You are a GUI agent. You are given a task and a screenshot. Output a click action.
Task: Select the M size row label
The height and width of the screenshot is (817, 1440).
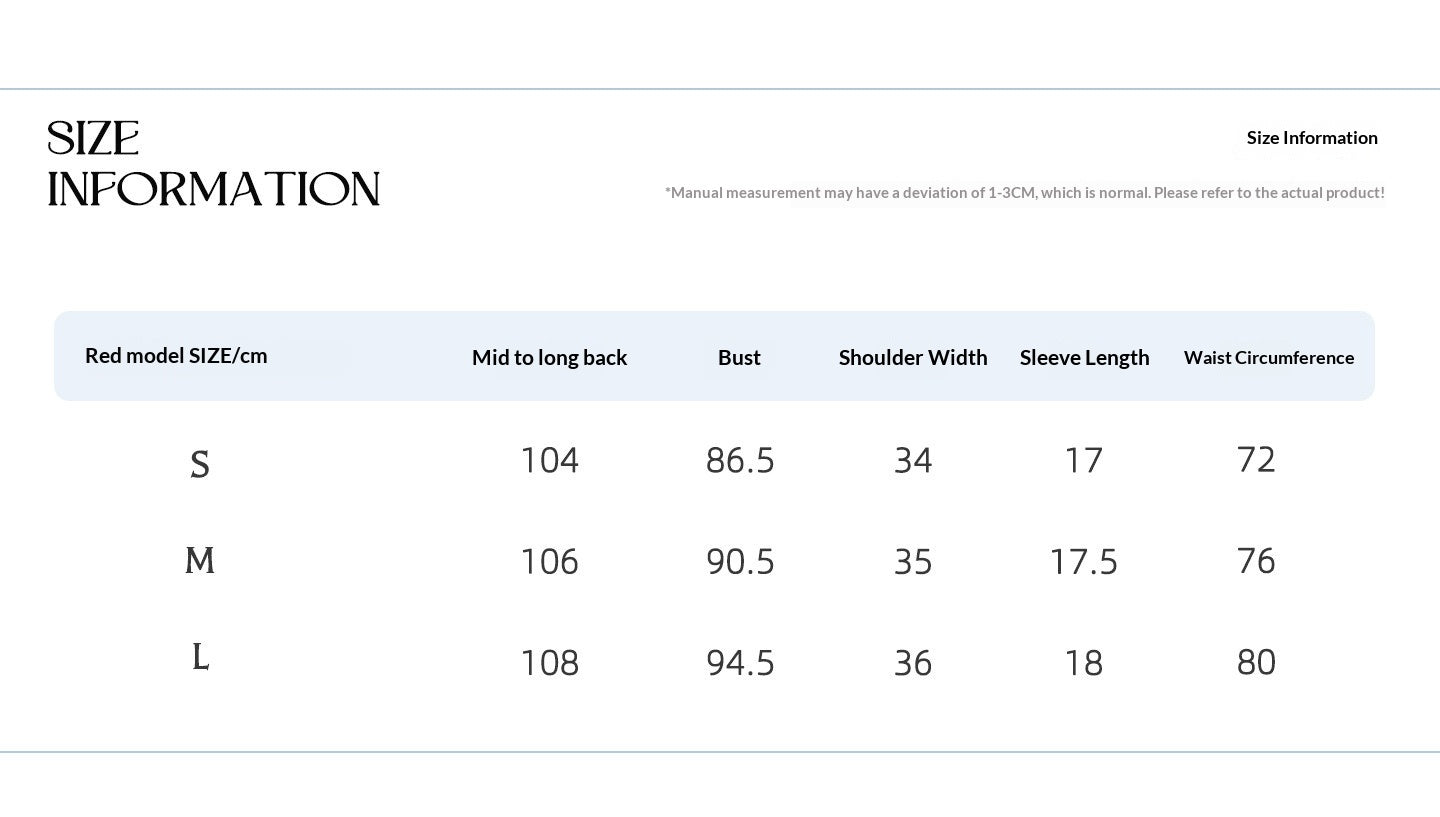click(200, 560)
